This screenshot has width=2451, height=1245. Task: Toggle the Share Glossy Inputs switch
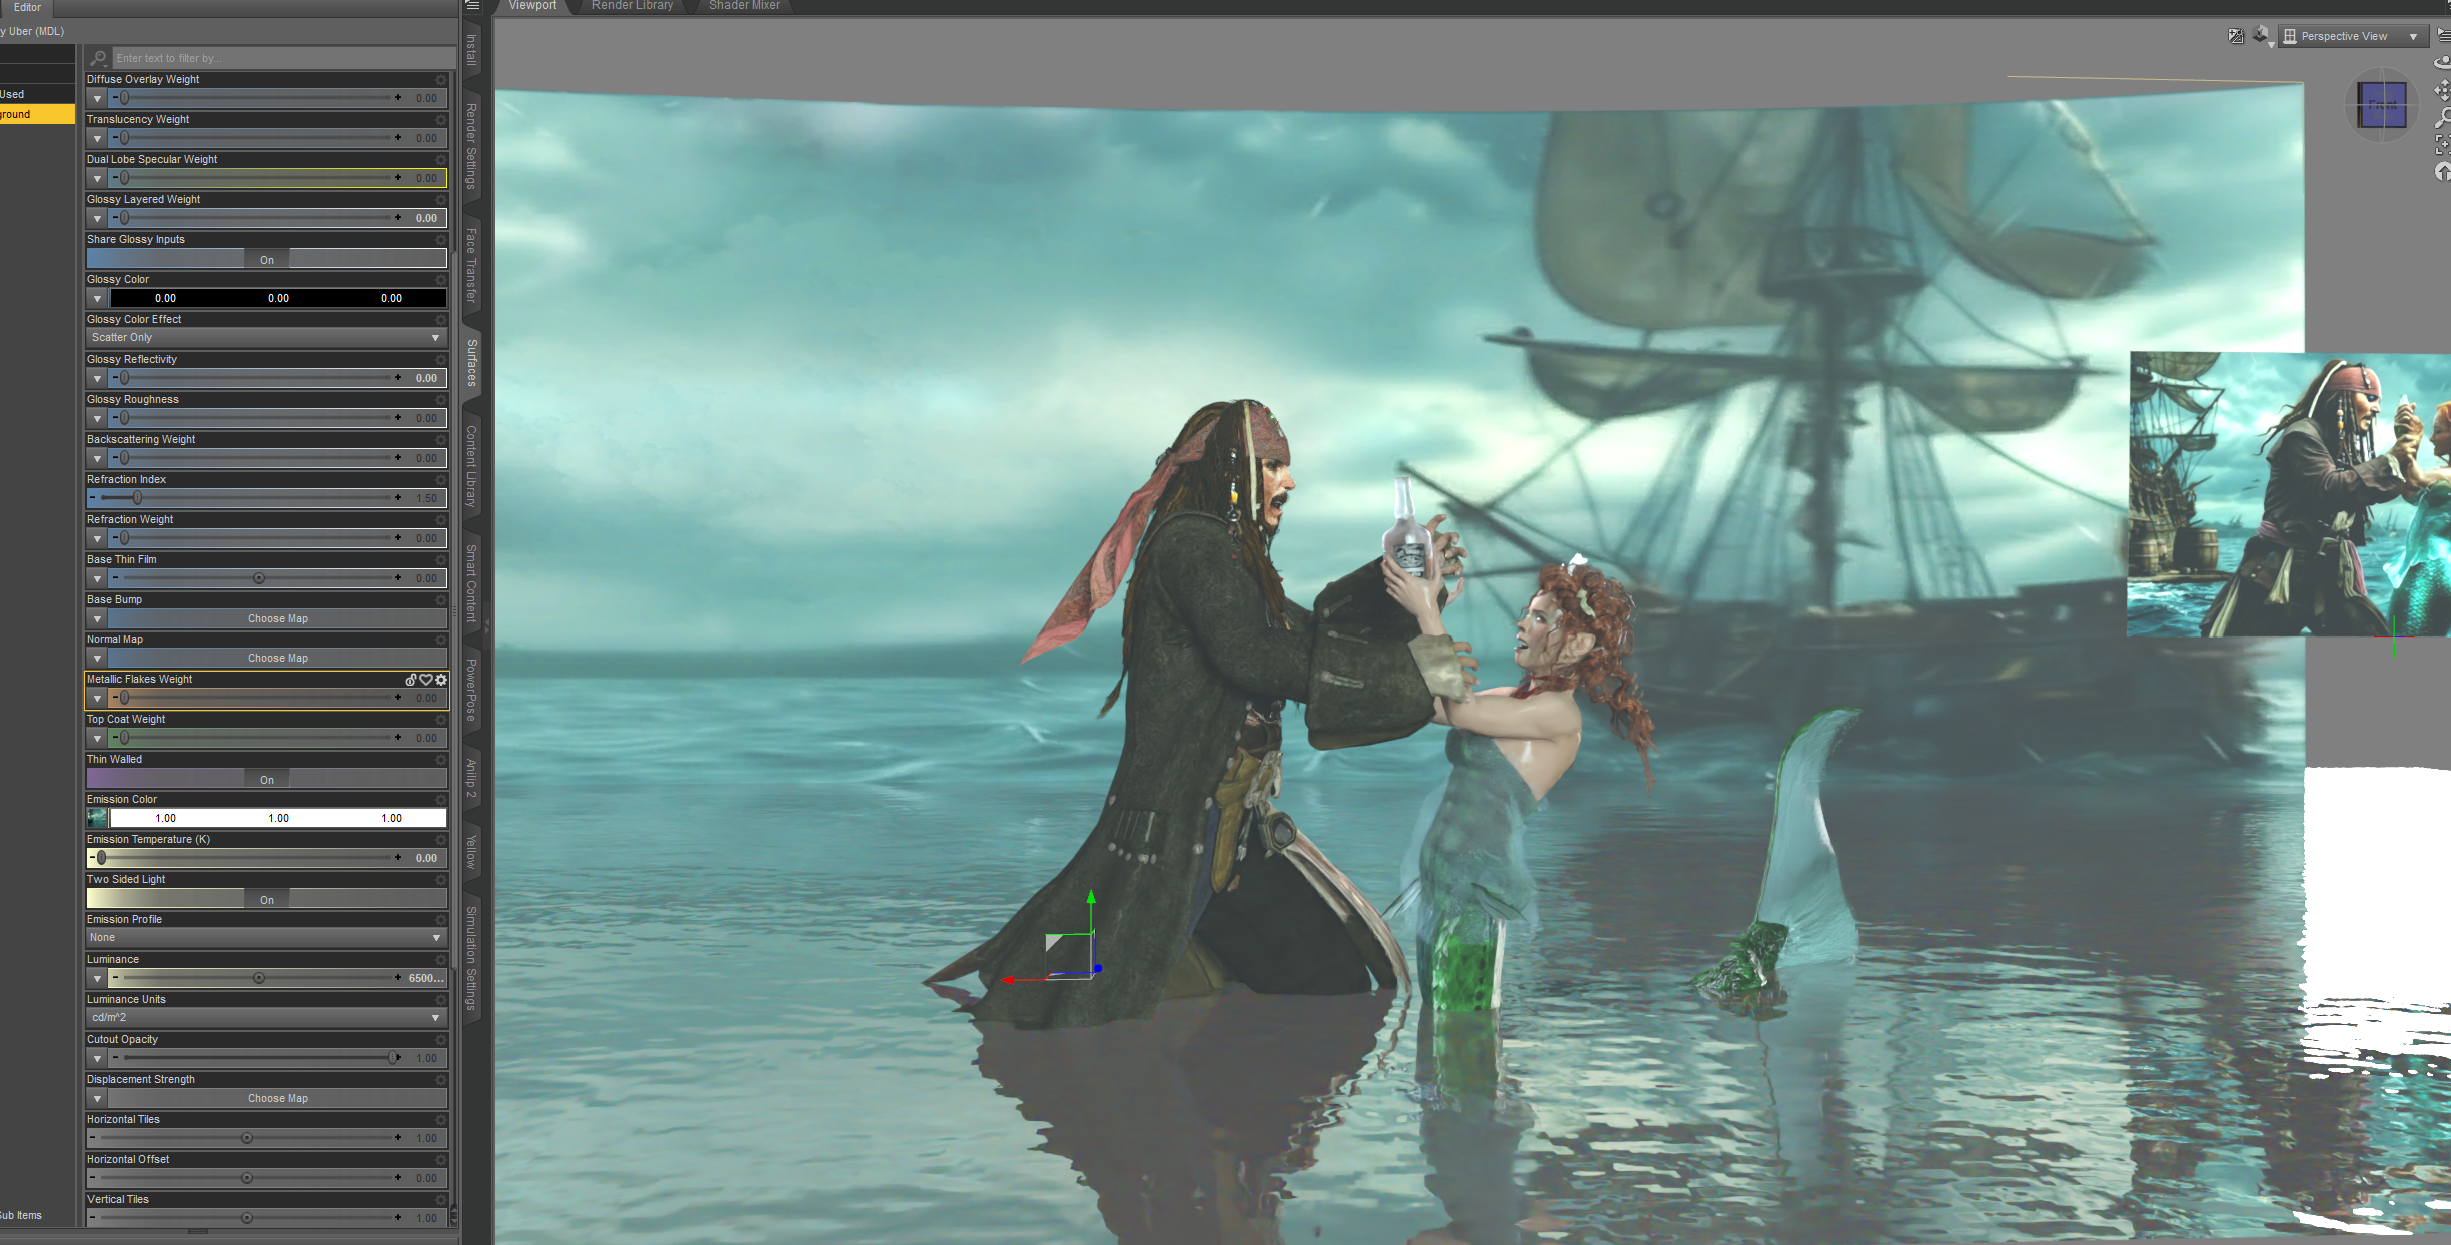(266, 259)
